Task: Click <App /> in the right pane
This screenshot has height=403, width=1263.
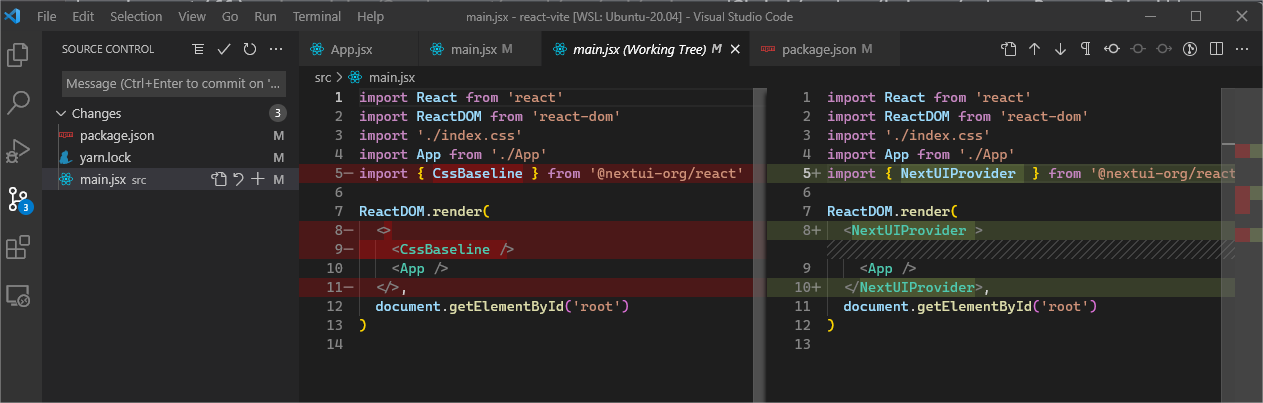Action: coord(888,269)
